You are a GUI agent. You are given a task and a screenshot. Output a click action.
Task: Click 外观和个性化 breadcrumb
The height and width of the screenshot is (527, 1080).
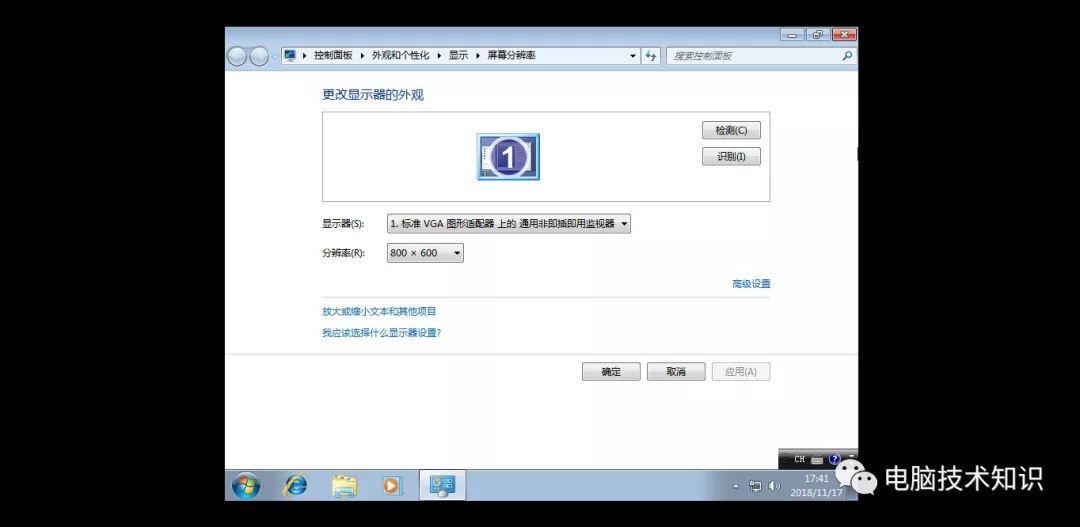point(401,56)
